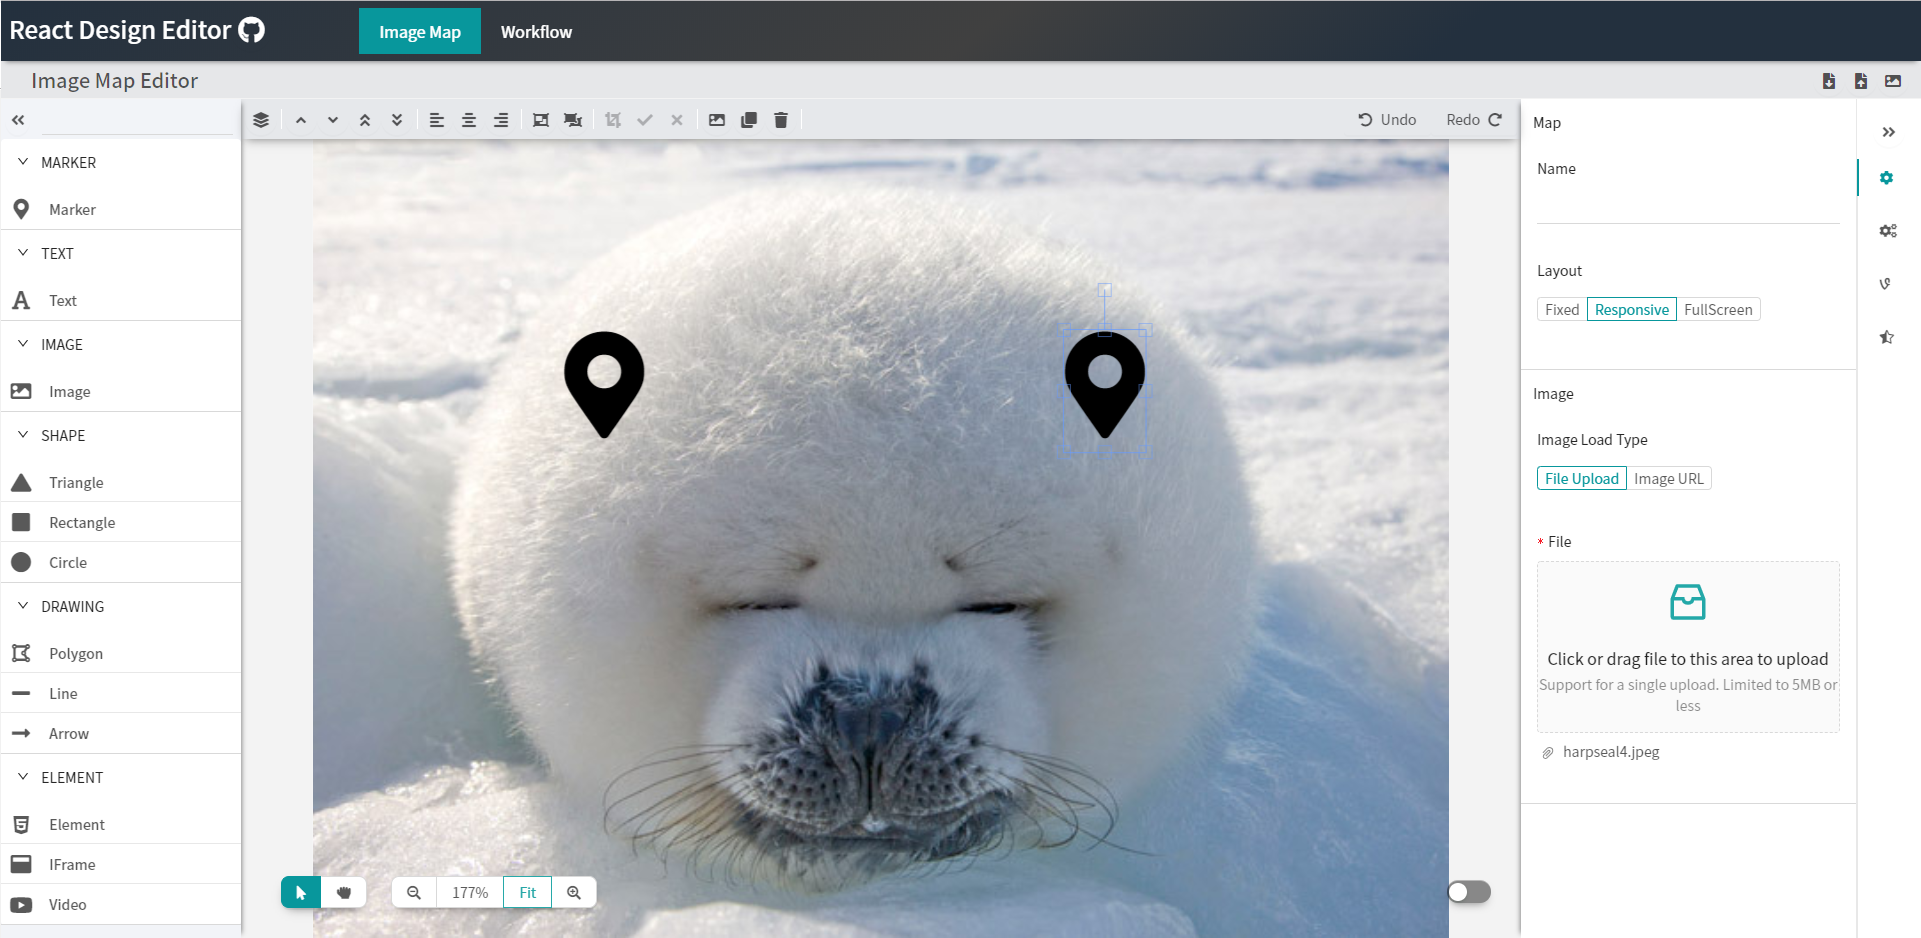1921x938 pixels.
Task: Click the Fit zoom button
Action: pos(527,892)
